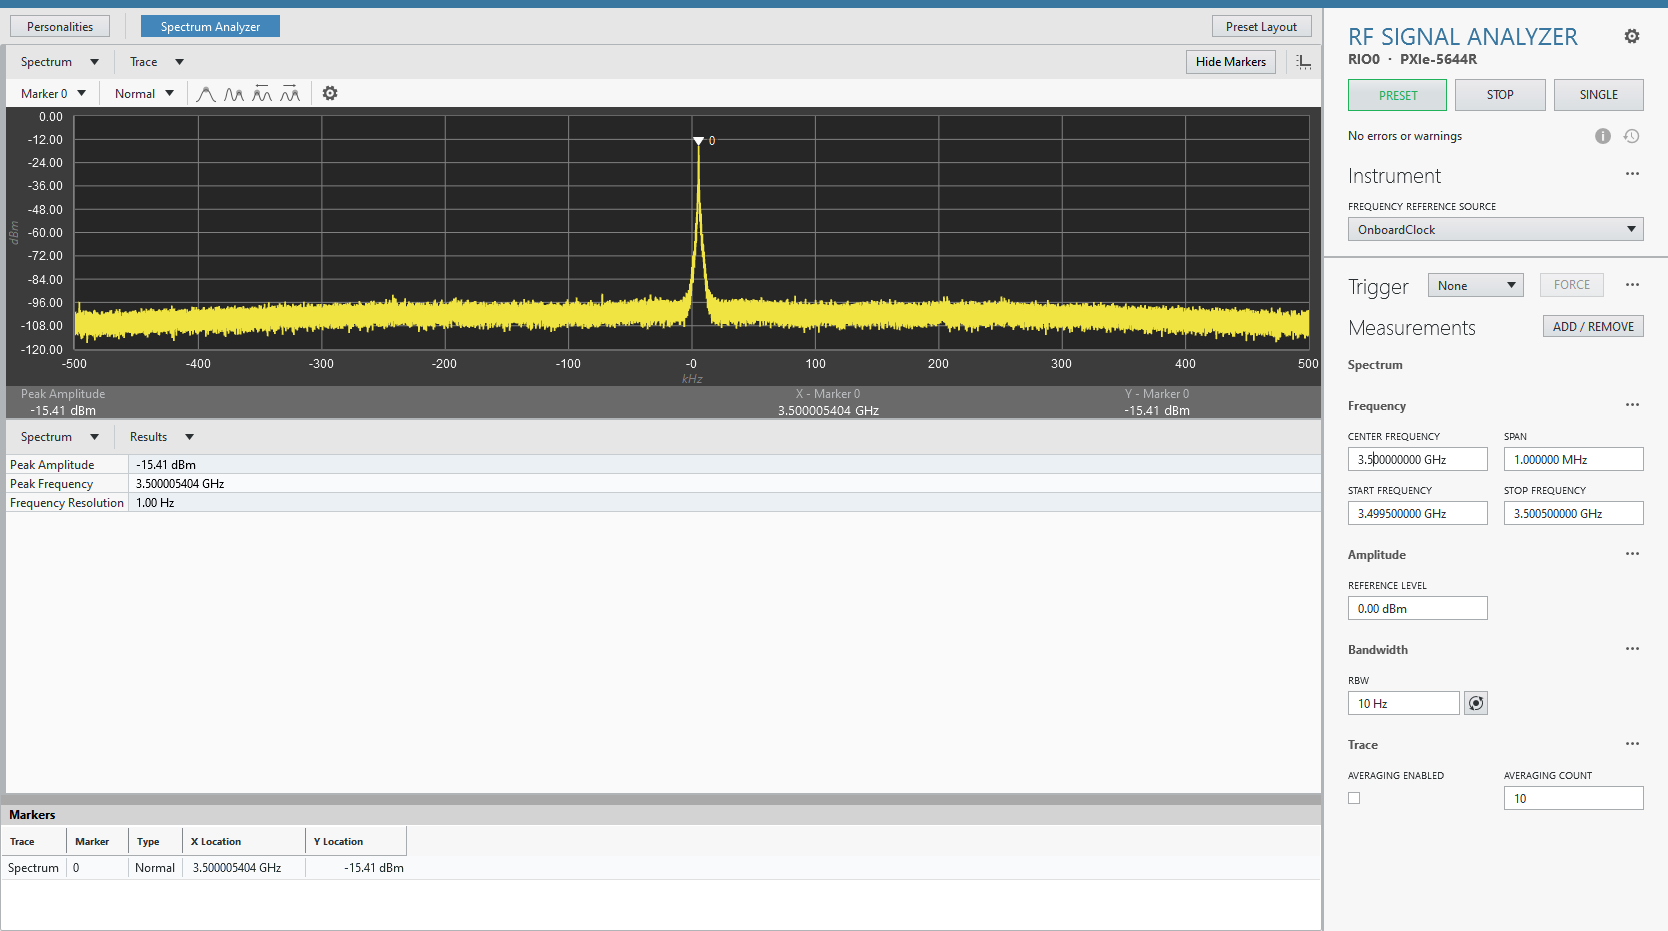Click the Stop Frequency input field

coord(1573,513)
